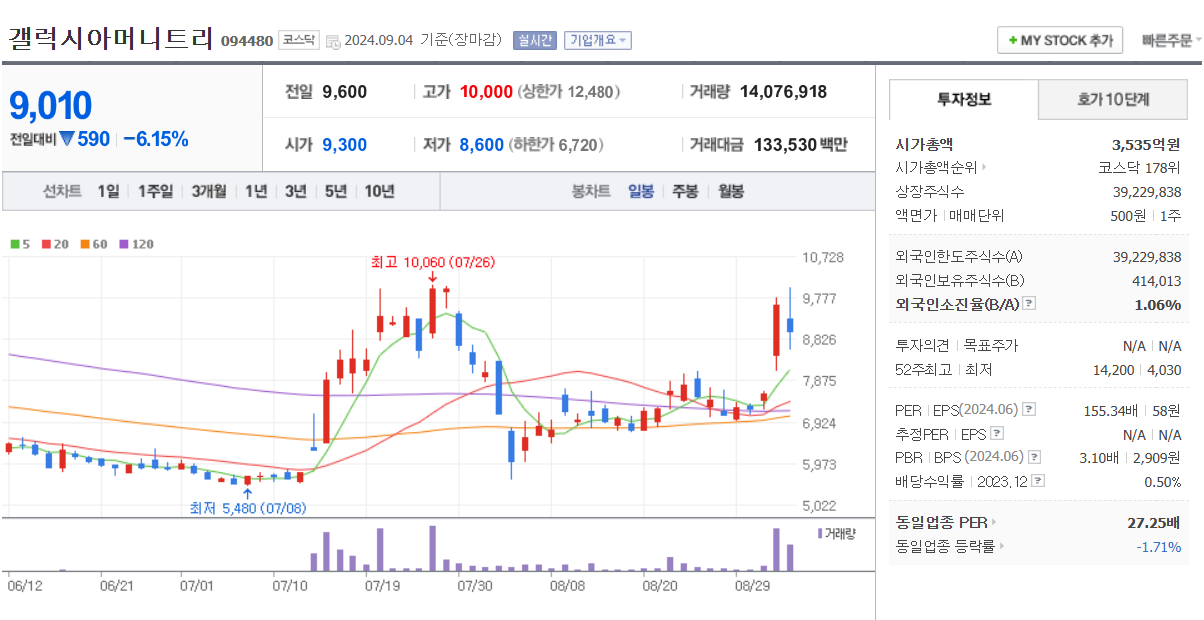The height and width of the screenshot is (620, 1204).
Task: Click the 실시간 button
Action: (534, 41)
